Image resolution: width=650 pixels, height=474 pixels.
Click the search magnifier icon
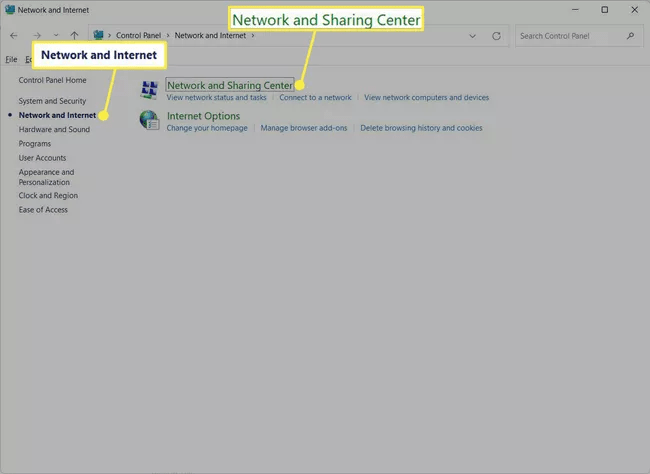tap(630, 36)
